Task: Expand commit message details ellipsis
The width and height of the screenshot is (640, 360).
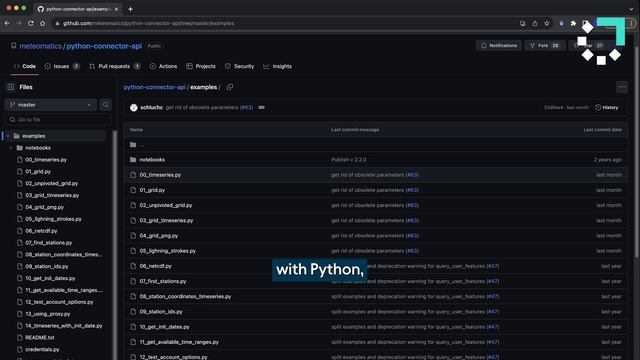Action: (x=262, y=107)
